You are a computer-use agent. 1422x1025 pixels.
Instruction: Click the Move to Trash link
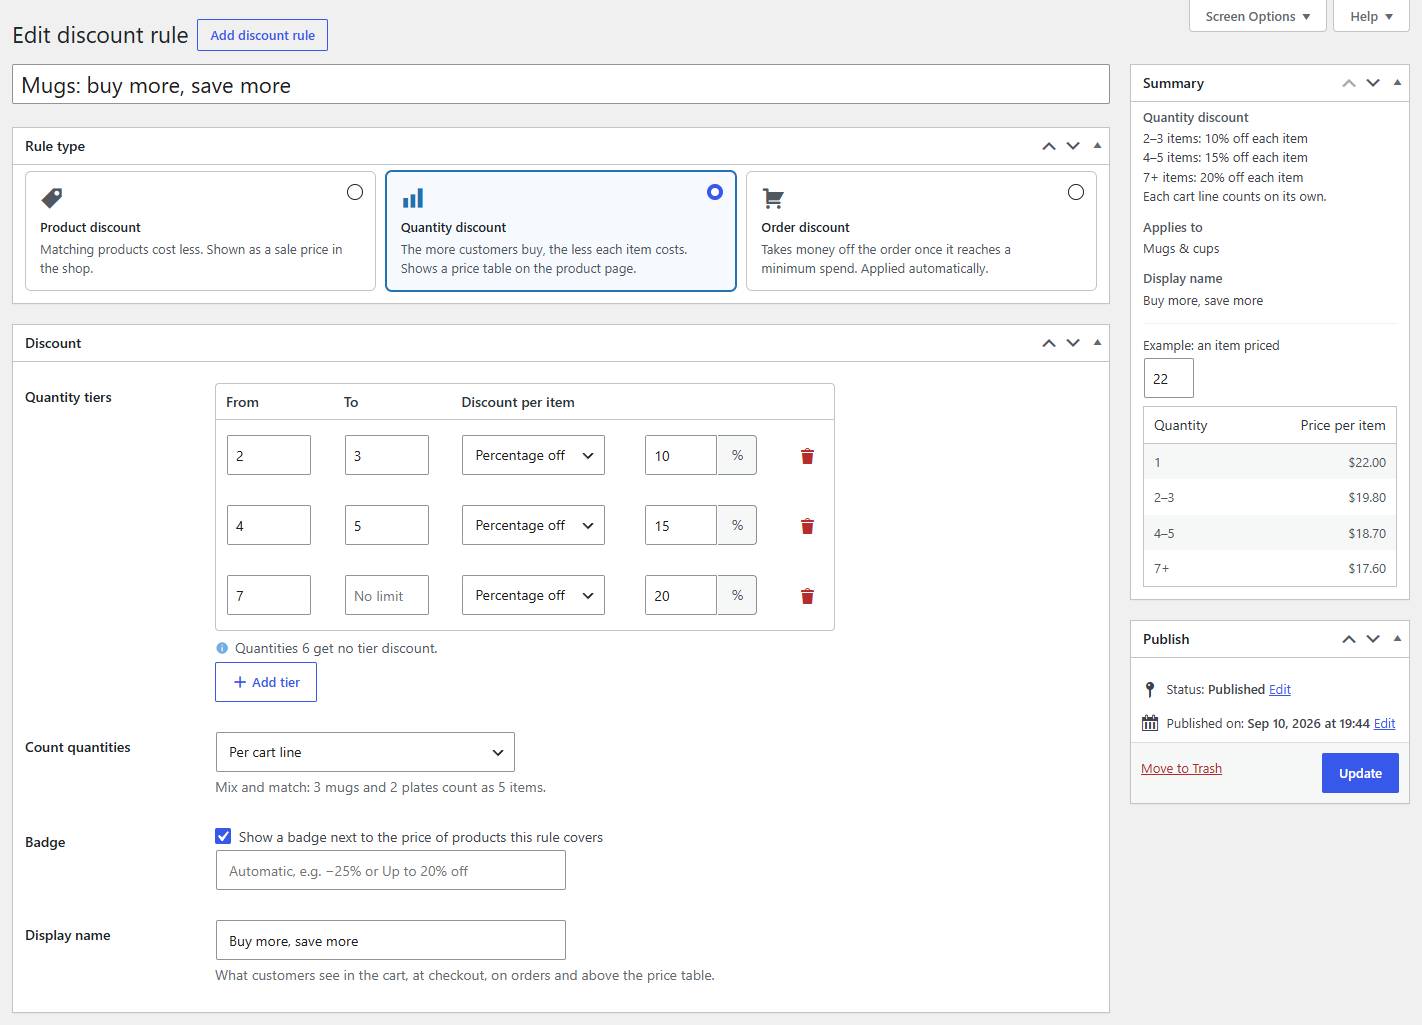tap(1181, 768)
